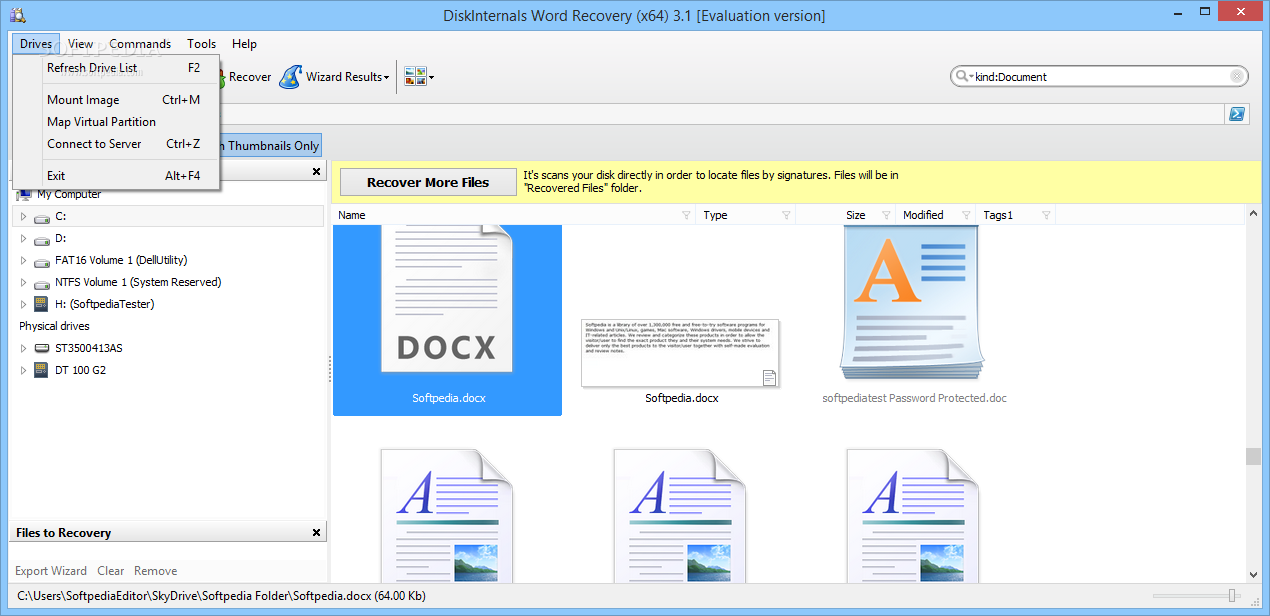Sort by the Modified column header
This screenshot has width=1270, height=616.
[x=923, y=215]
